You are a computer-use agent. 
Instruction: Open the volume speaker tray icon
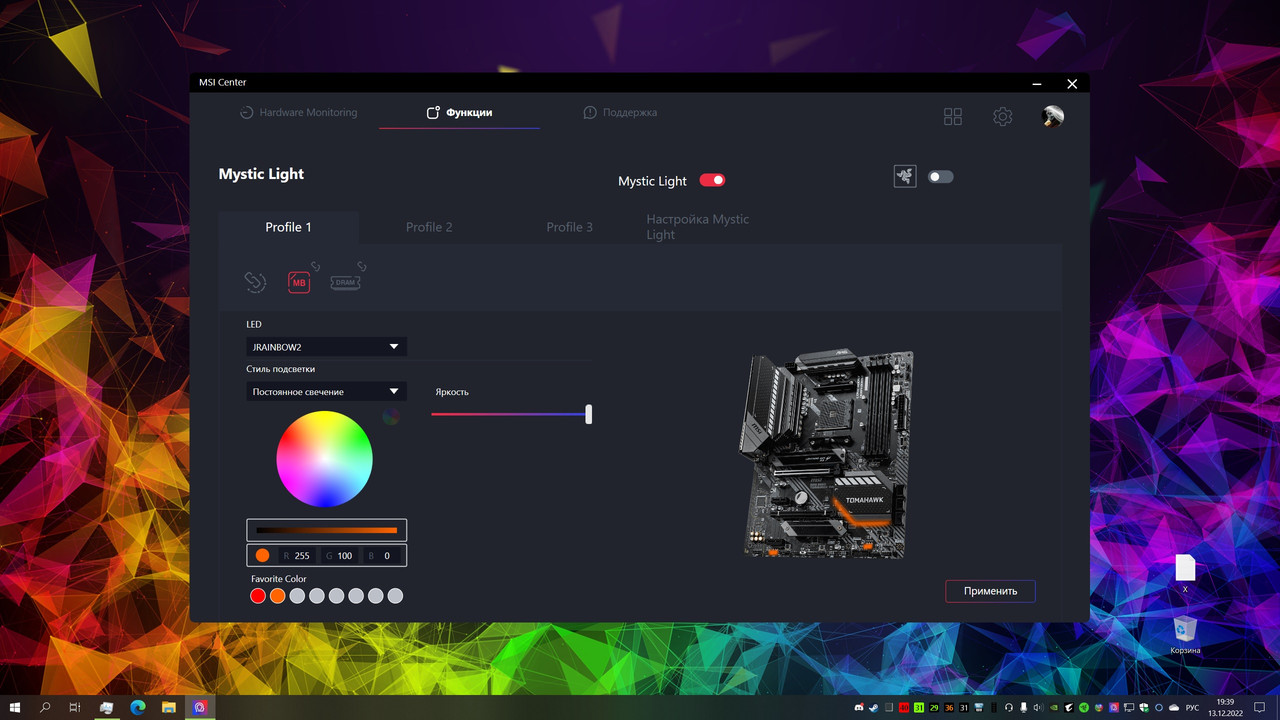[1038, 708]
